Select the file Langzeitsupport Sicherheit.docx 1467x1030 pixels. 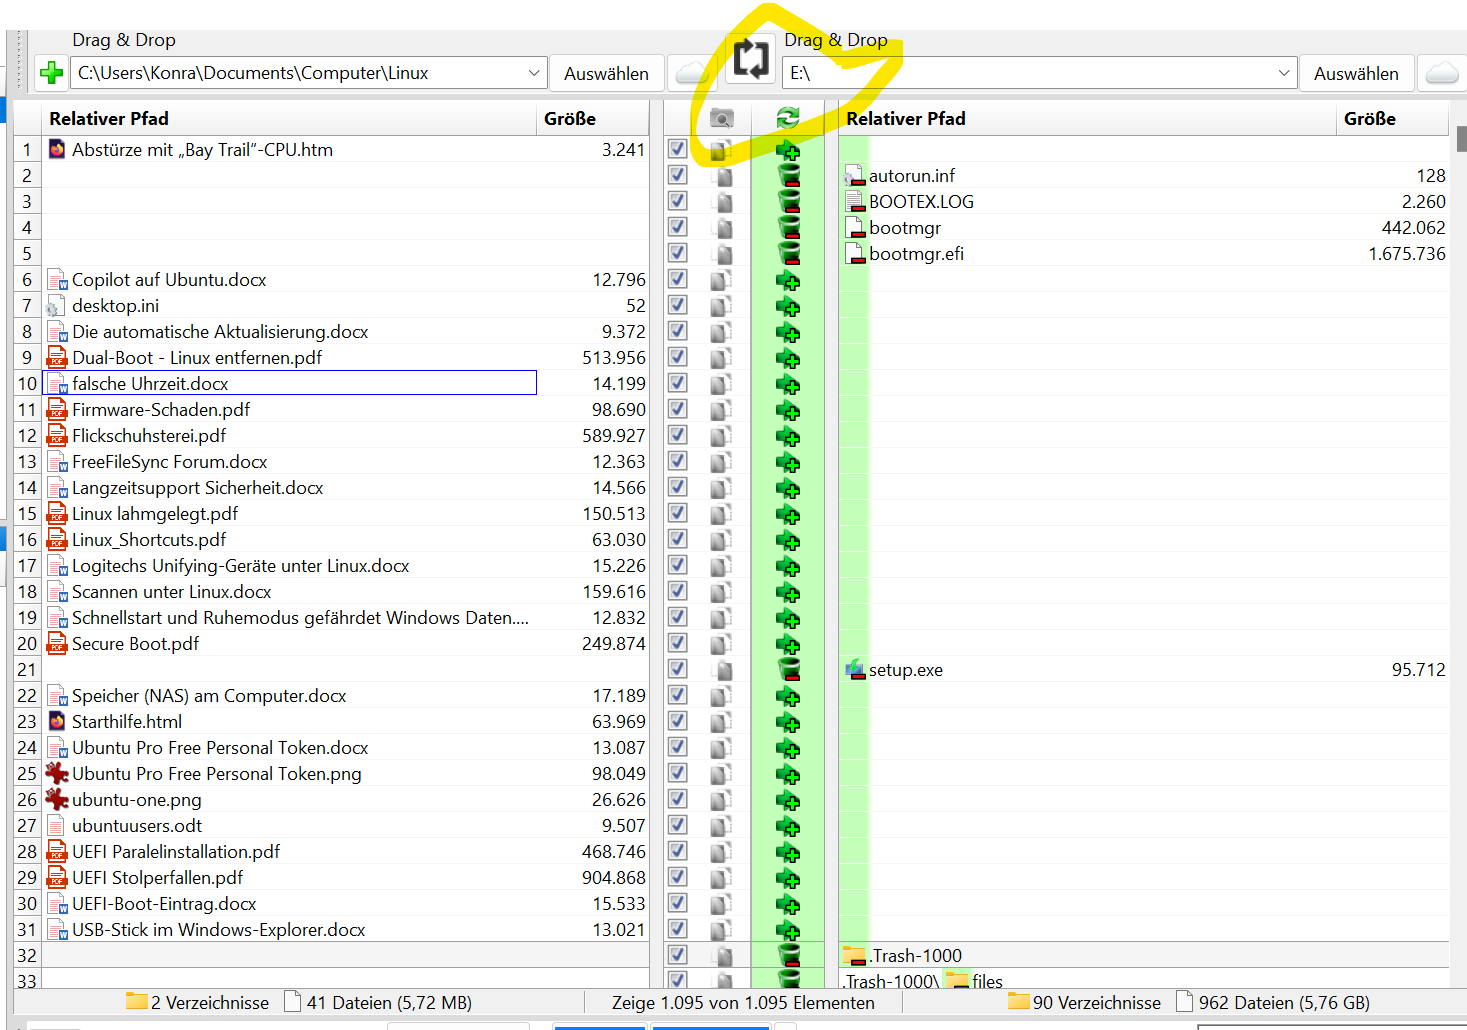tap(198, 488)
